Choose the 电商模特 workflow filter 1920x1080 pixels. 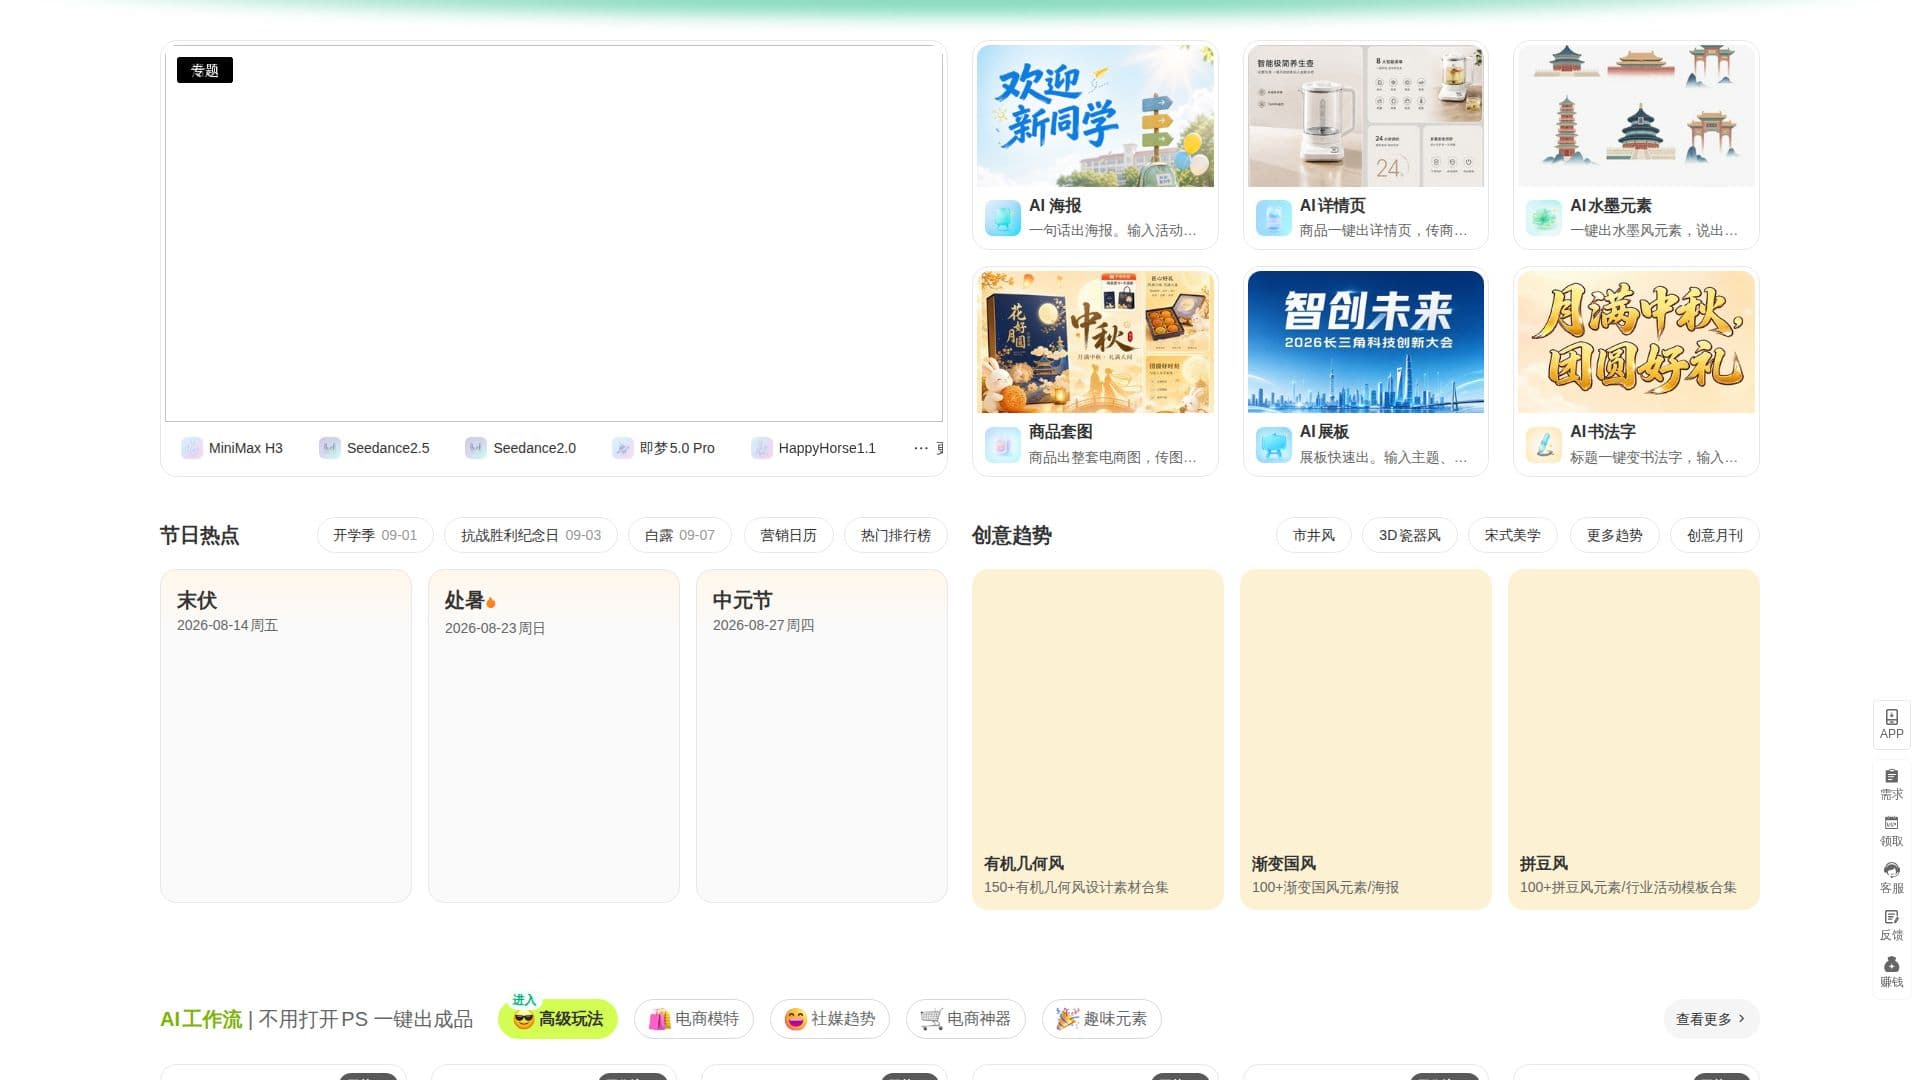693,1019
